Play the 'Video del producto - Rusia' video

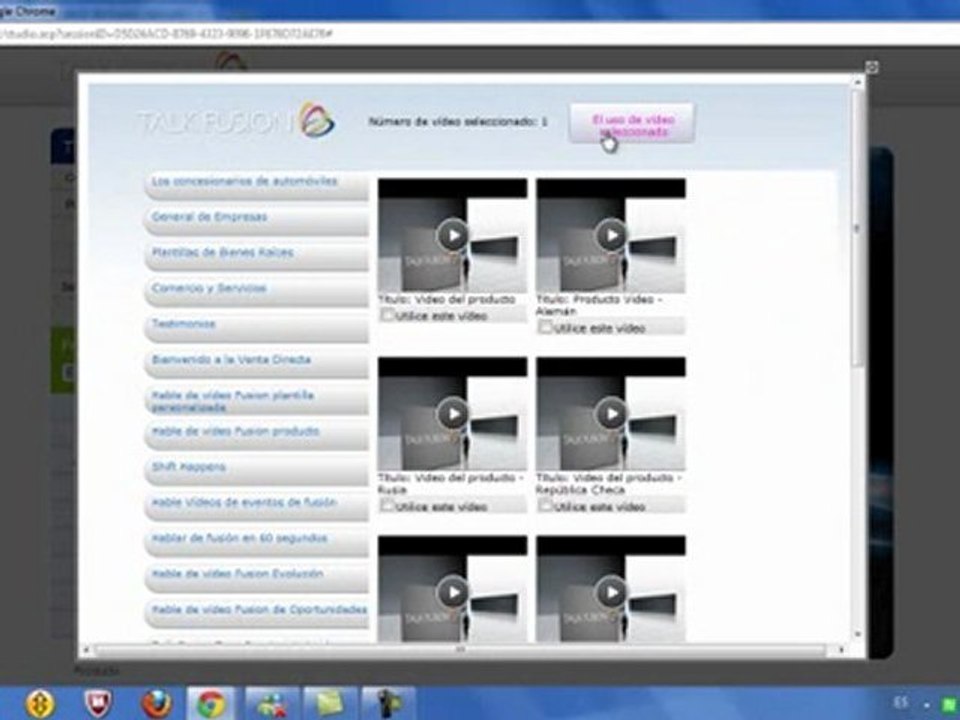click(452, 414)
